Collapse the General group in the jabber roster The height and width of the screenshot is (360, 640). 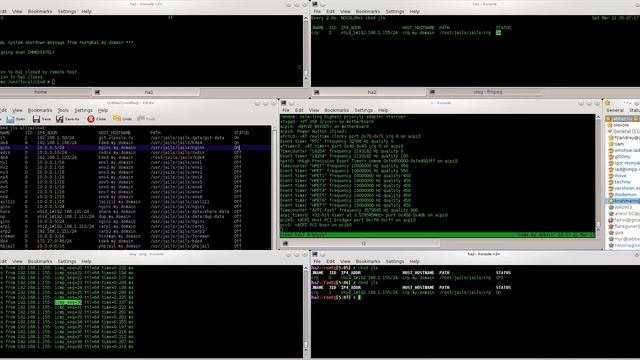coord(610,131)
